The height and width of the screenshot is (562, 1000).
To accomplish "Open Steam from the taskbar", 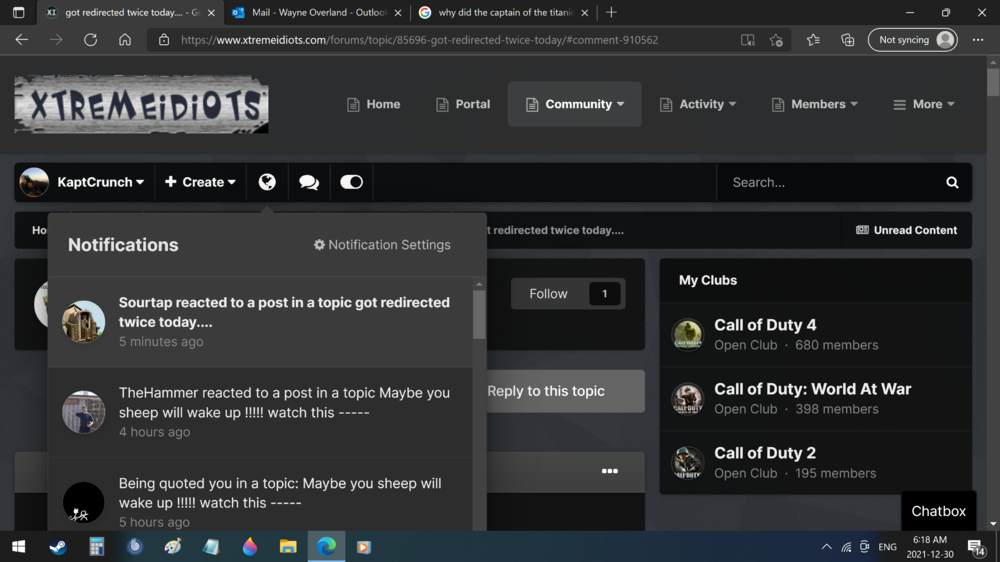I will tap(58, 547).
